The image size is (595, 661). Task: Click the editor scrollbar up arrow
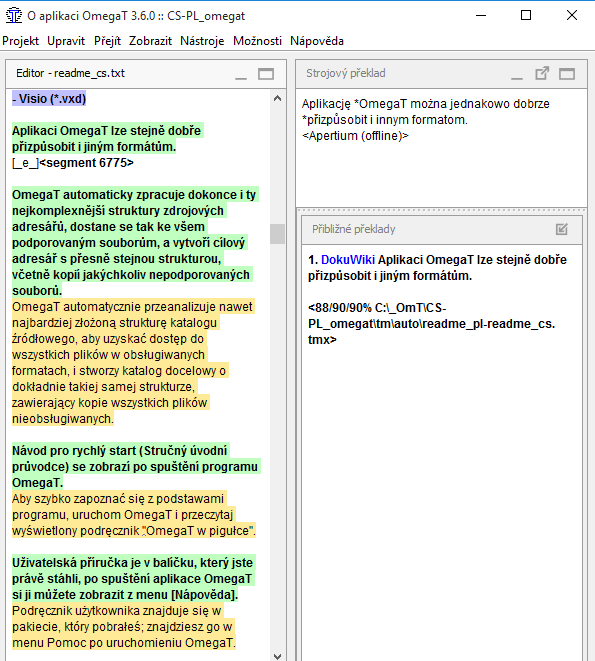(x=277, y=99)
